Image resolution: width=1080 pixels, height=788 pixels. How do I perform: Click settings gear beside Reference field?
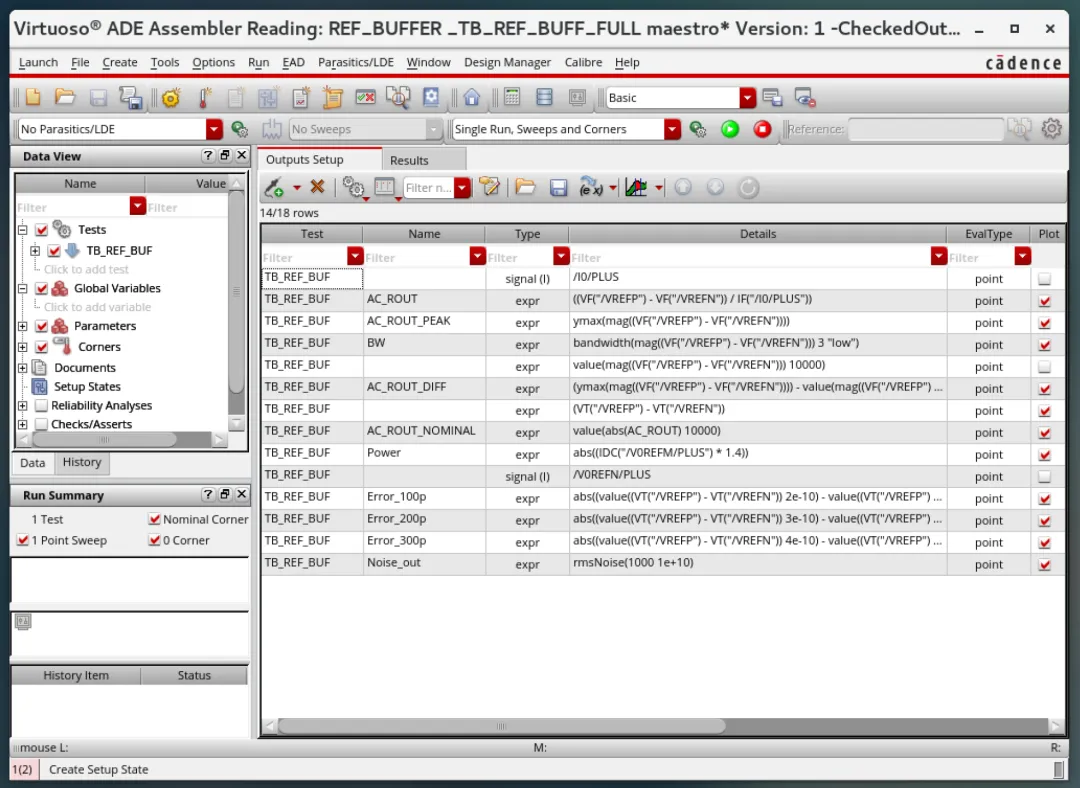pos(1051,128)
